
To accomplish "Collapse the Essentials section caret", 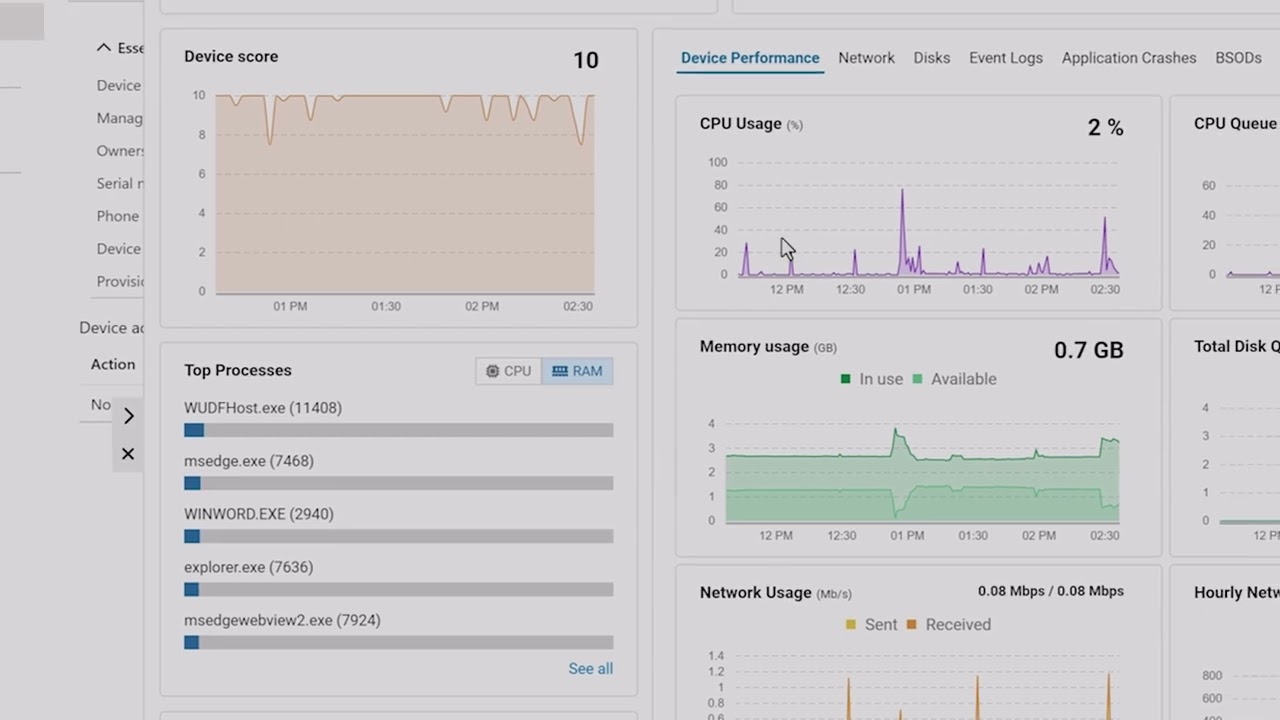I will click(103, 48).
